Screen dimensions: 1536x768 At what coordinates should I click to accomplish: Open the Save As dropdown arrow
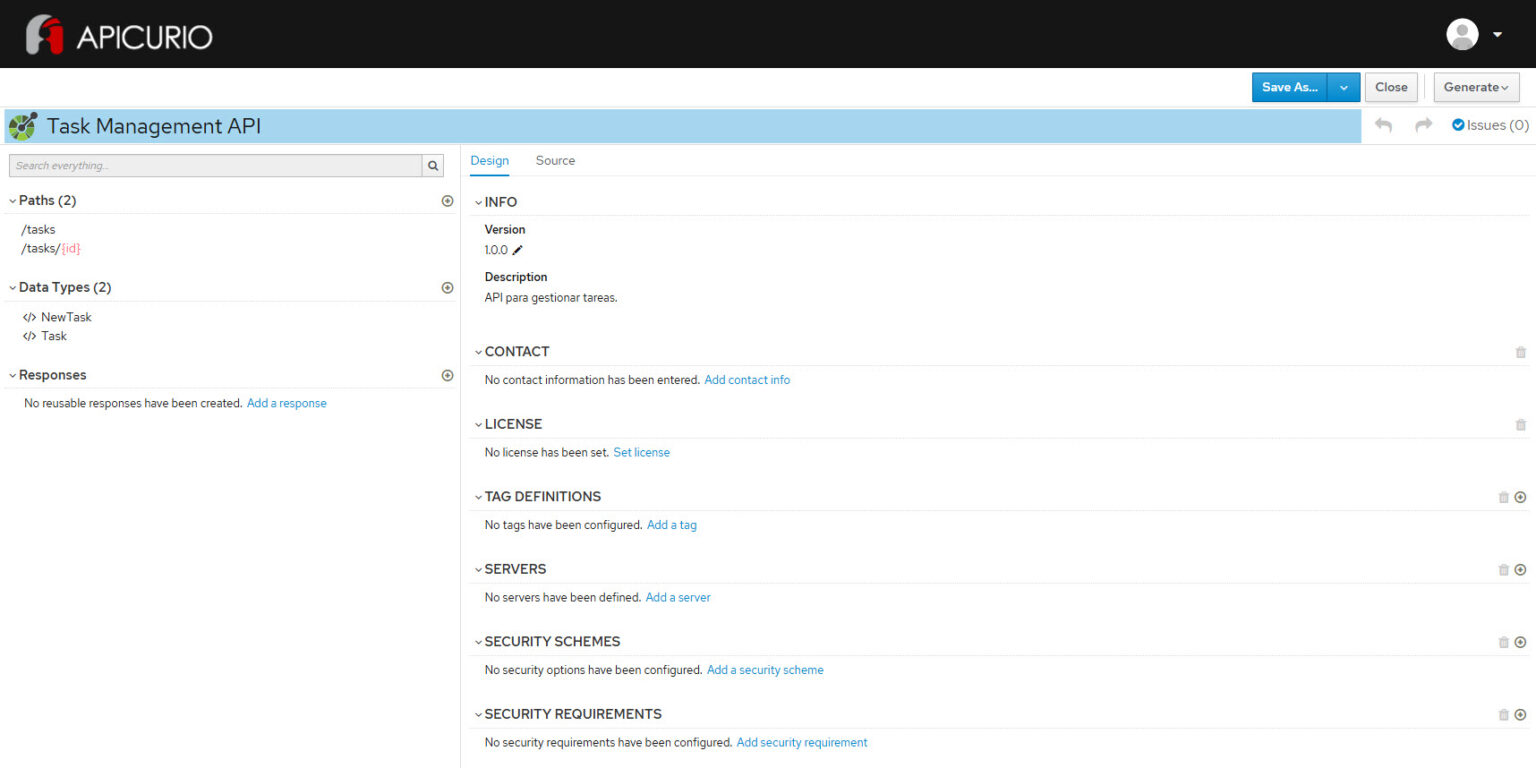point(1343,87)
